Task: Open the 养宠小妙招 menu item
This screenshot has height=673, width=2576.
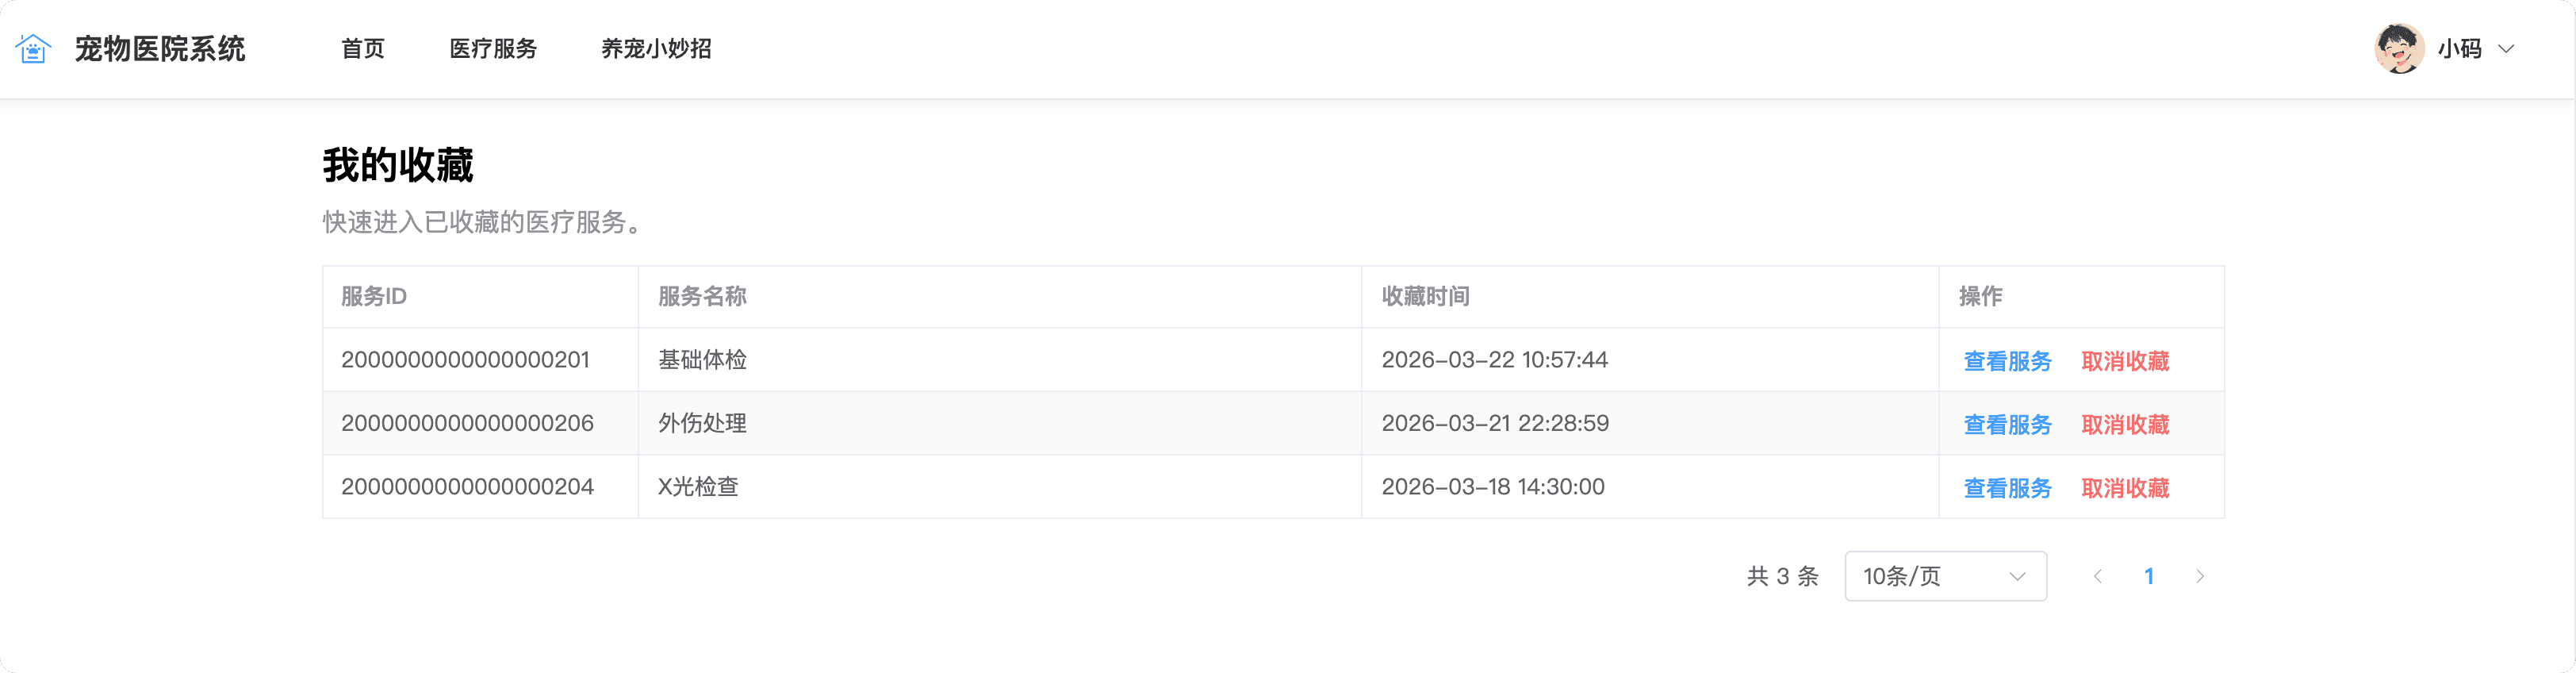Action: point(656,48)
